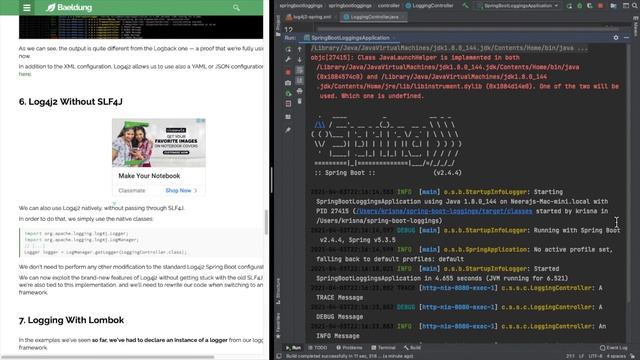
Task: Open Run panel settings gear
Action: pyautogui.click(x=616, y=38)
